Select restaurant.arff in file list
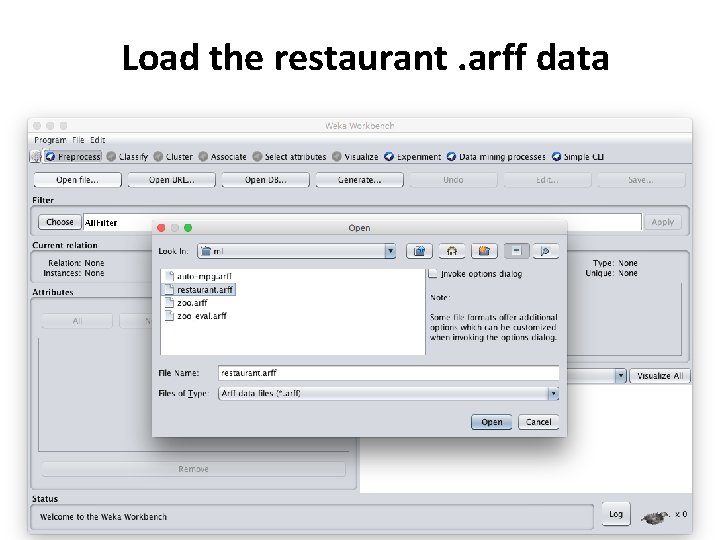 (205, 289)
